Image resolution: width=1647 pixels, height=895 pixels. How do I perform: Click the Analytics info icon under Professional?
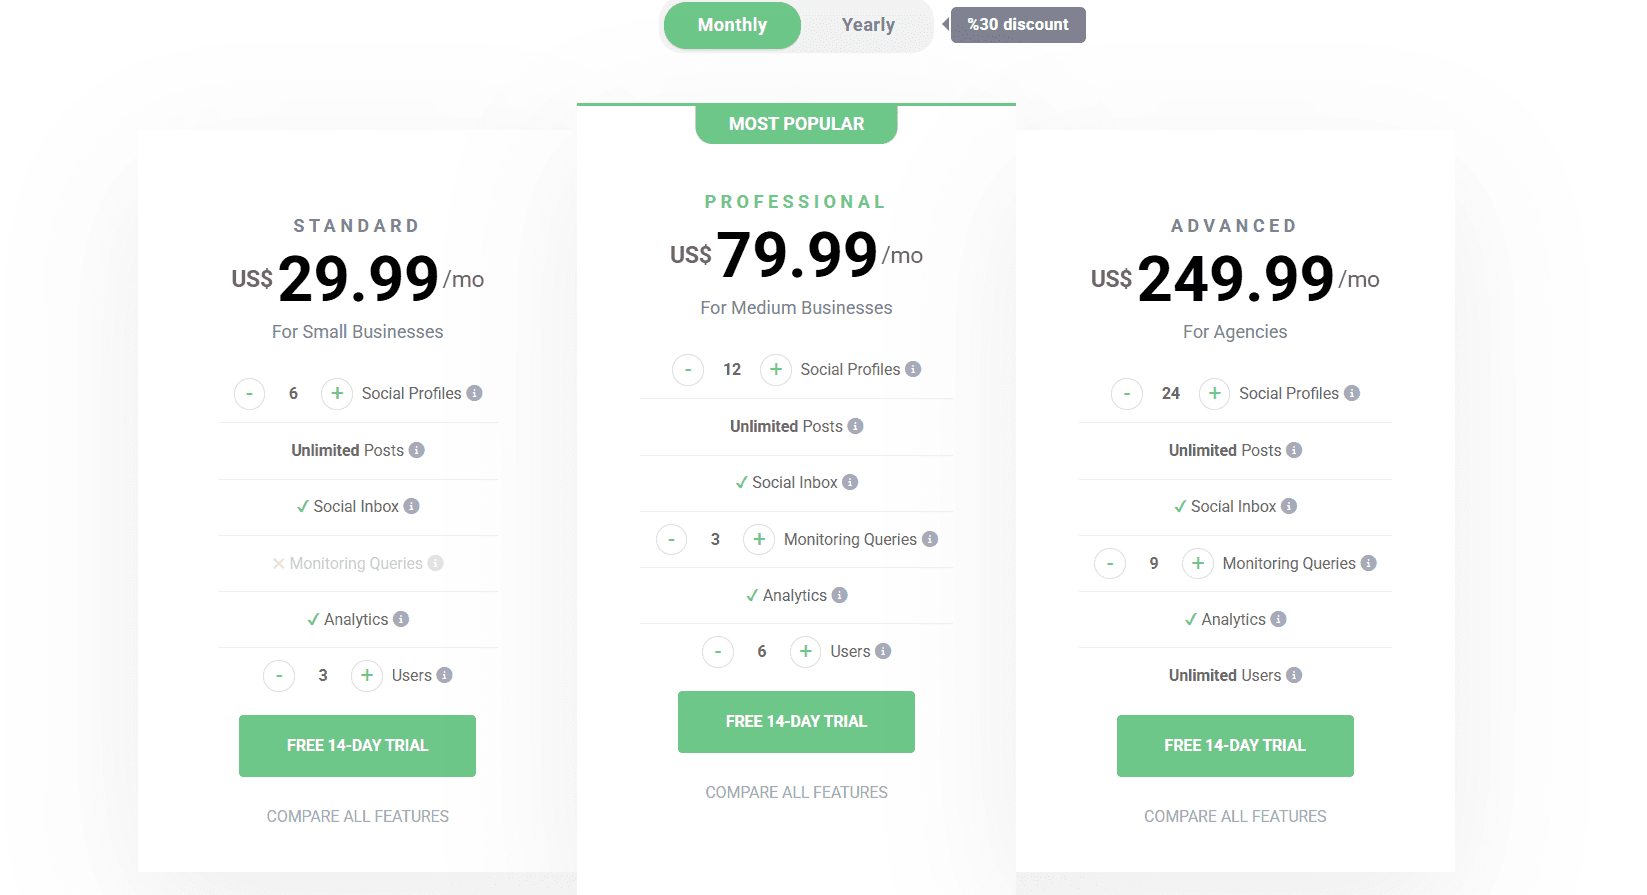[840, 595]
